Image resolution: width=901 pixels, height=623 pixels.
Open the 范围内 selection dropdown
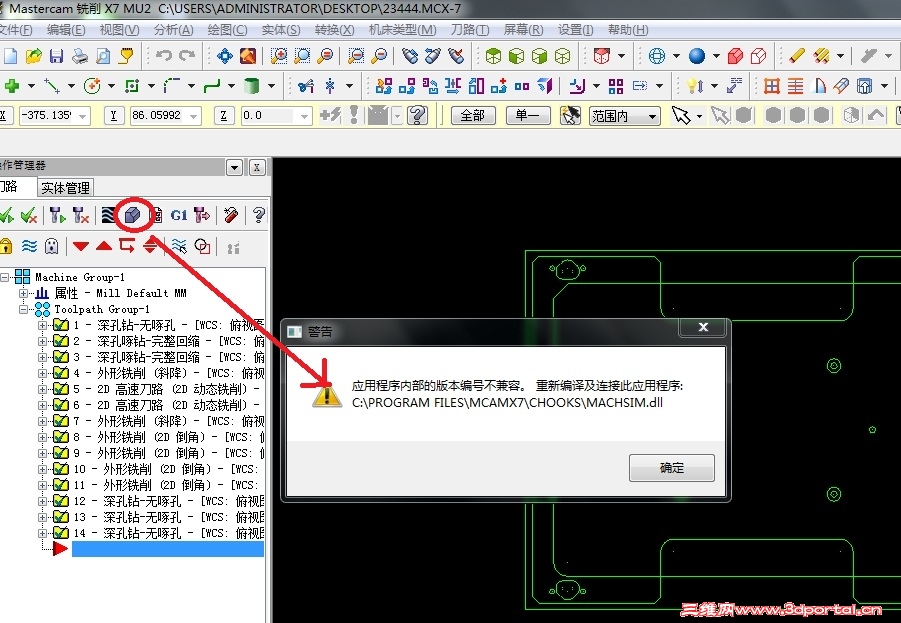click(624, 116)
